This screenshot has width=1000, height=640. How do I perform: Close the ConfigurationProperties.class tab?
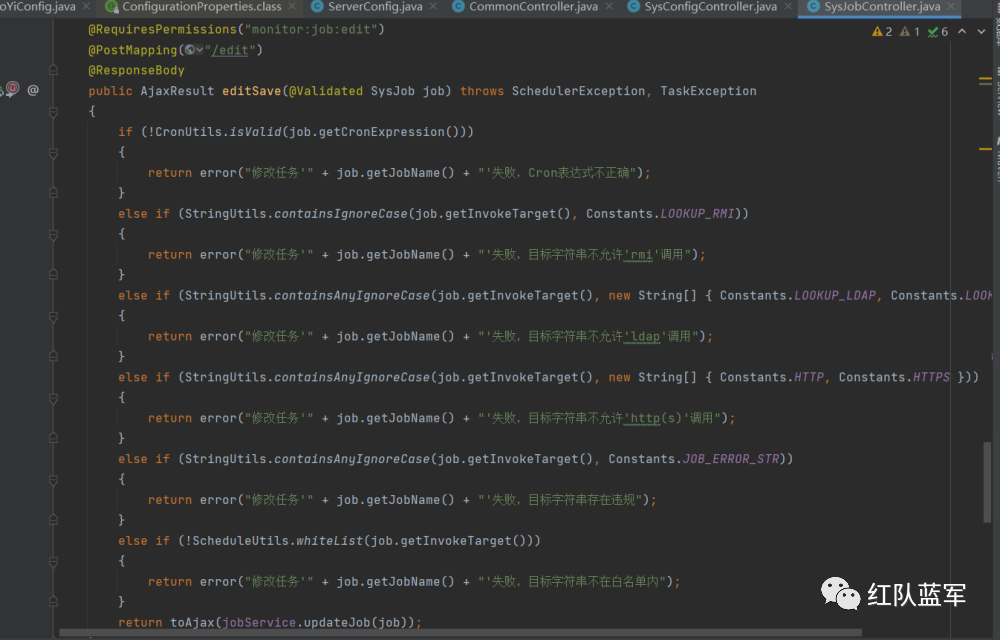[x=292, y=7]
